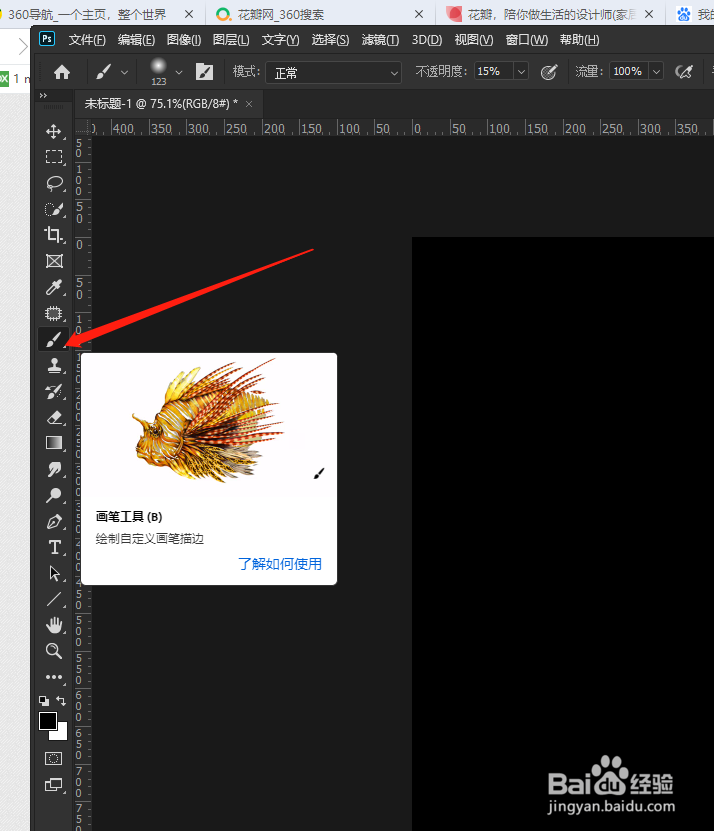Viewport: 714px width, 831px height.
Task: Close the 未标题-1 document tab
Action: click(x=249, y=104)
